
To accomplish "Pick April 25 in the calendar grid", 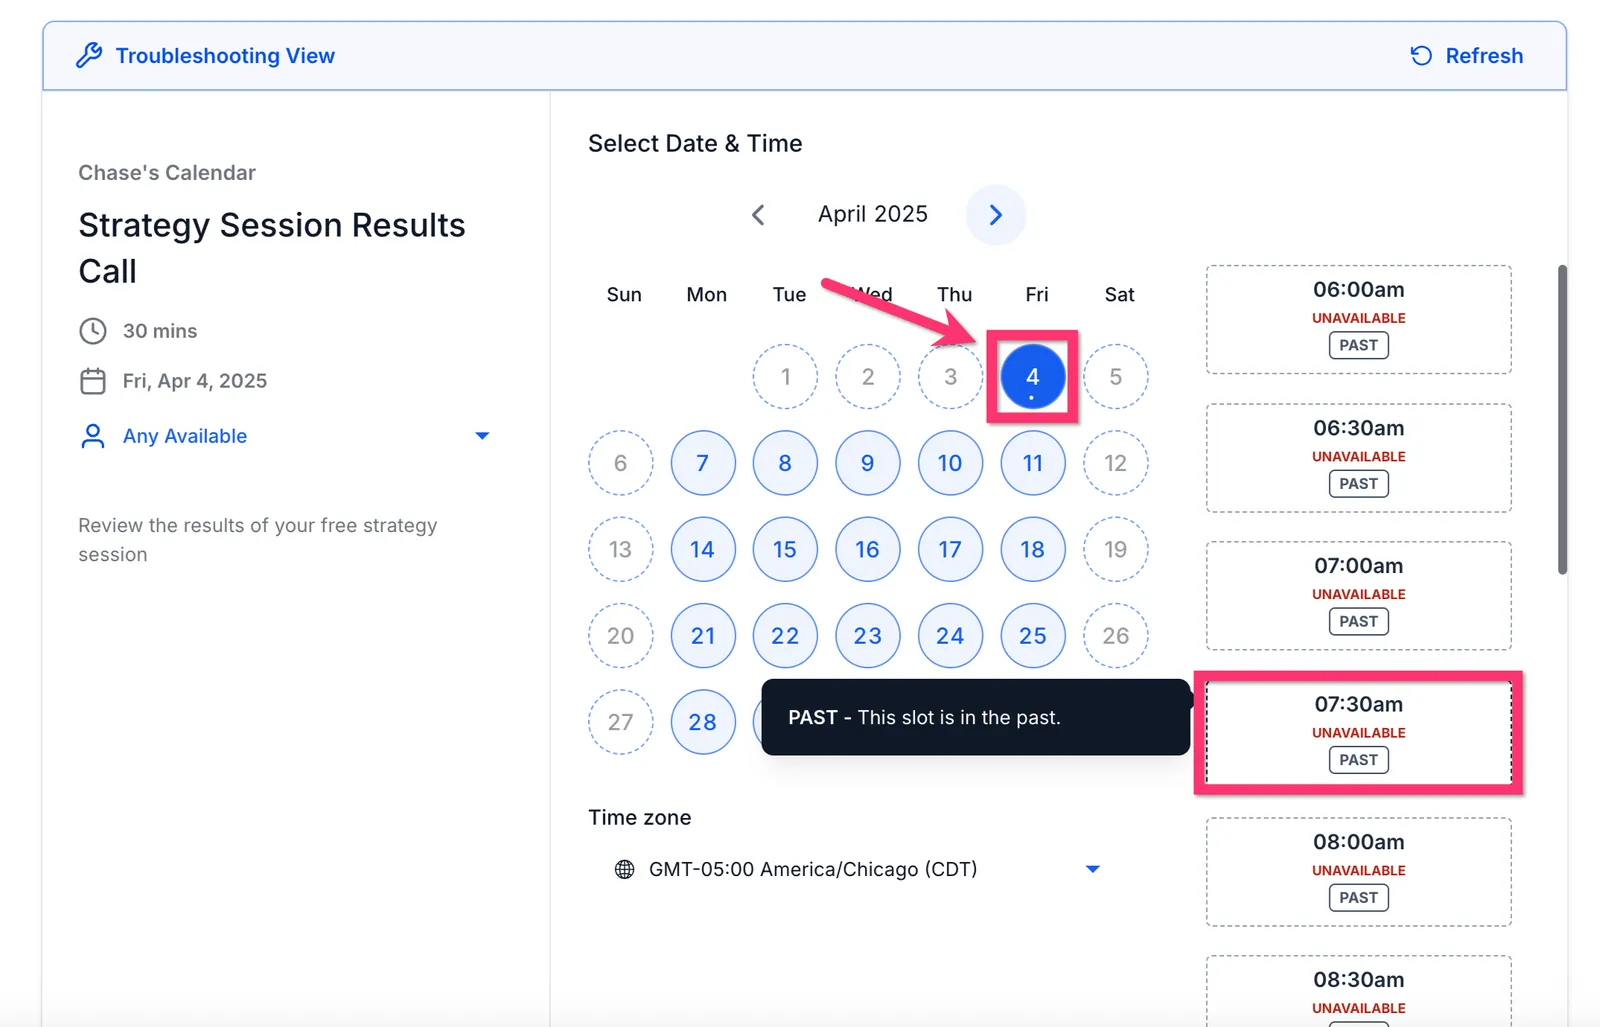I will pyautogui.click(x=1033, y=635).
